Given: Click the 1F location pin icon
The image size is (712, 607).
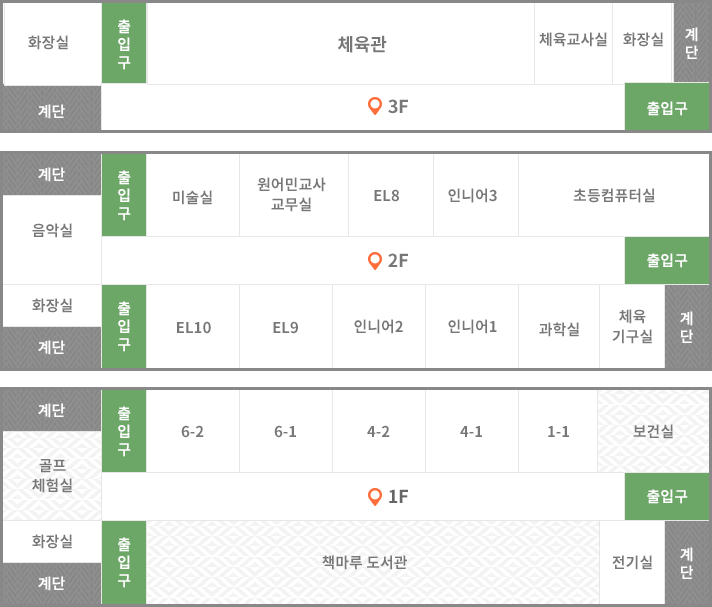Looking at the screenshot, I should coord(375,497).
